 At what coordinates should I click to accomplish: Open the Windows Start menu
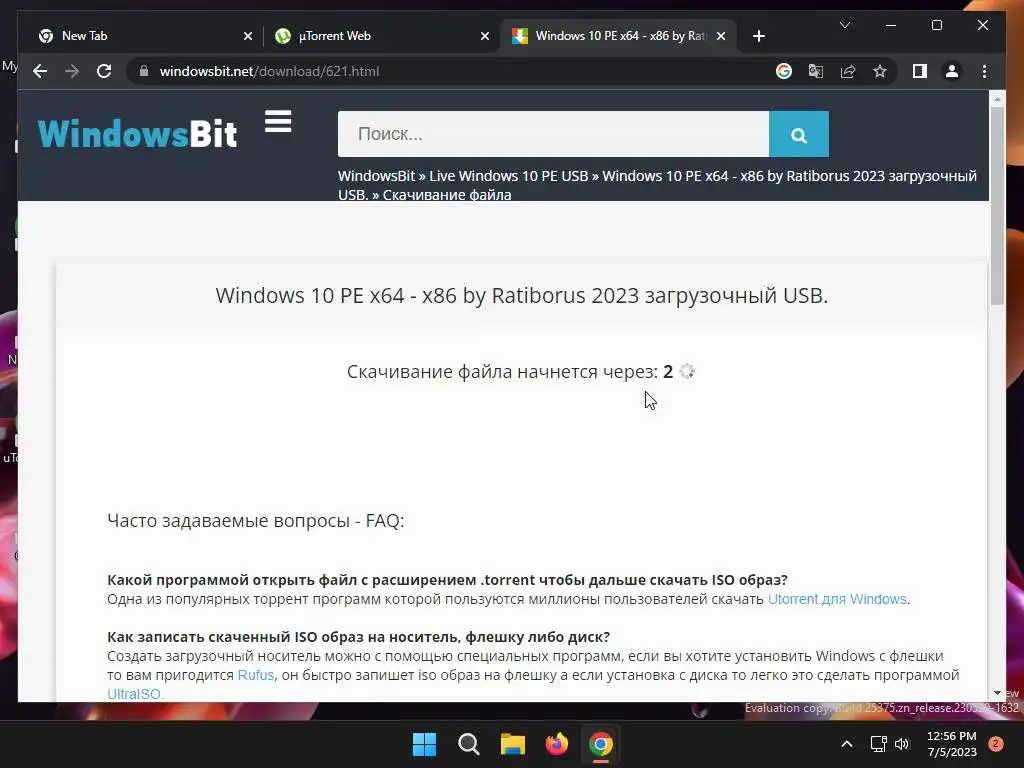424,744
